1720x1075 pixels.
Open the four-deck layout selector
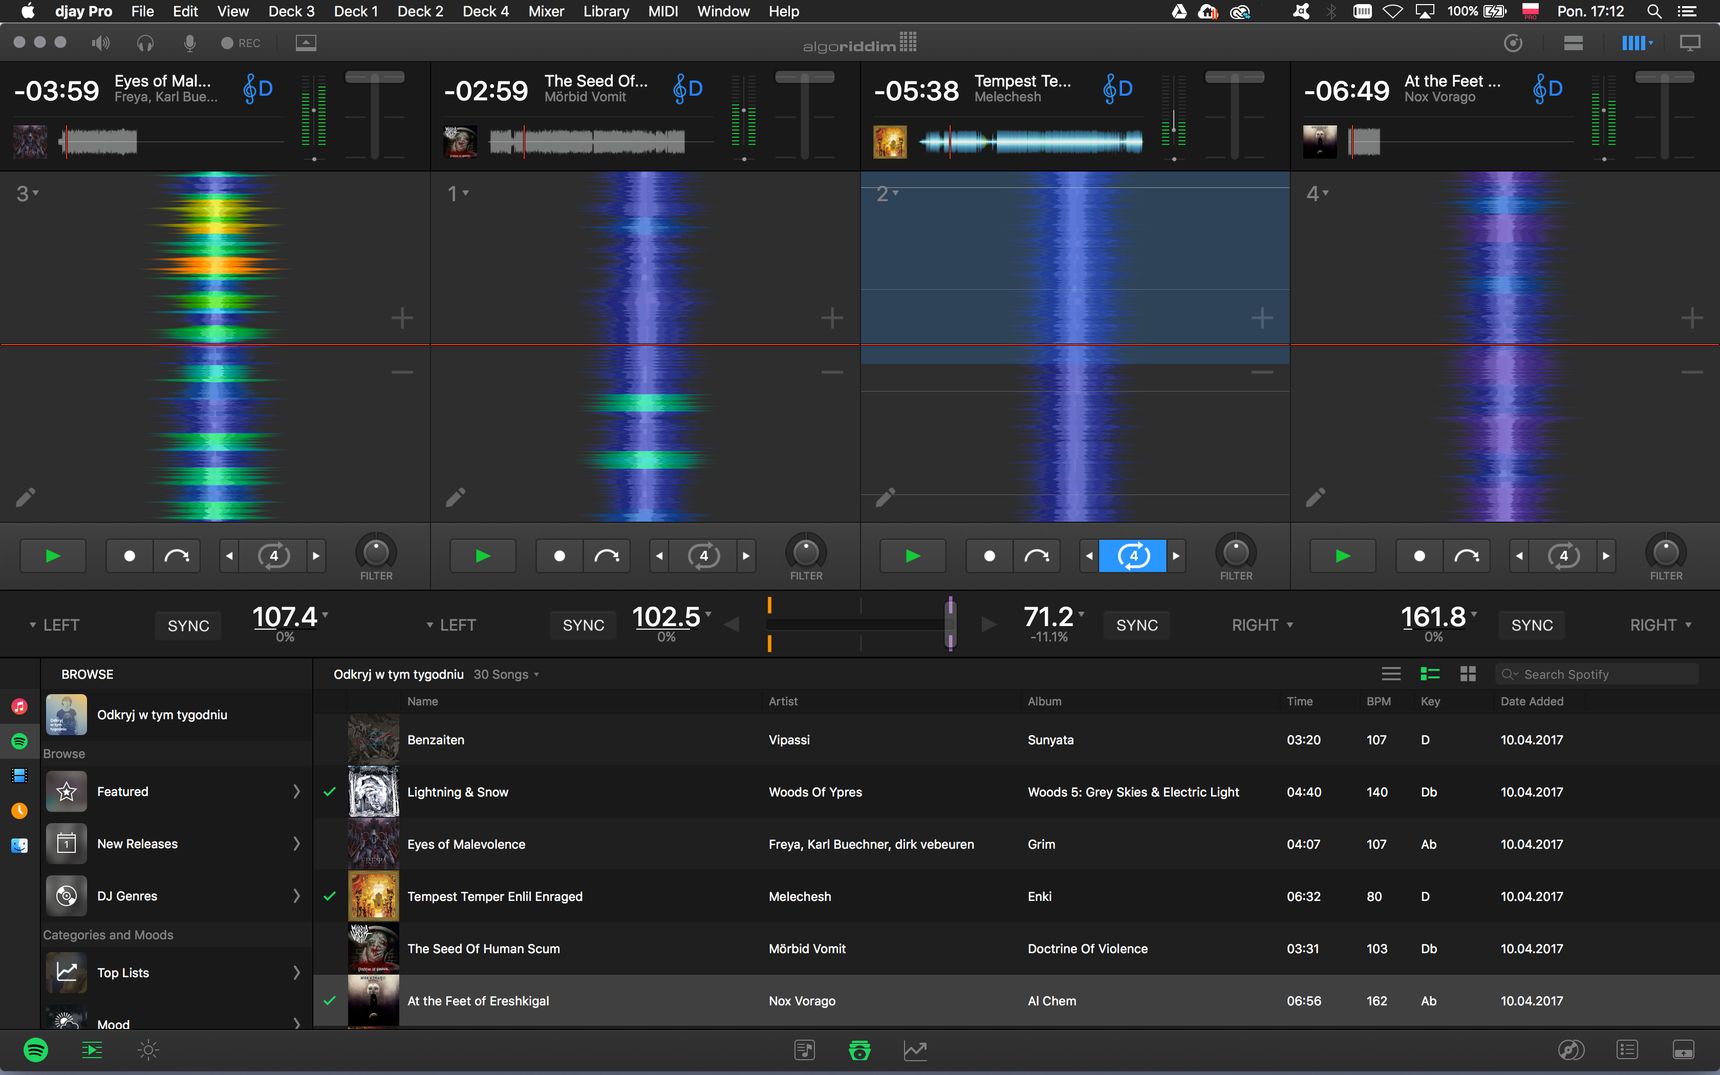tap(1637, 43)
